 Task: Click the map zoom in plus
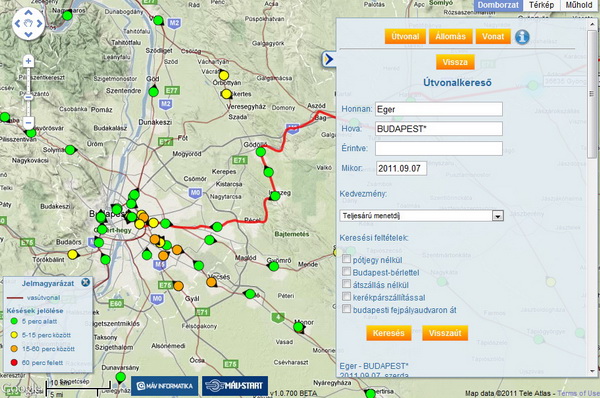[x=28, y=61]
